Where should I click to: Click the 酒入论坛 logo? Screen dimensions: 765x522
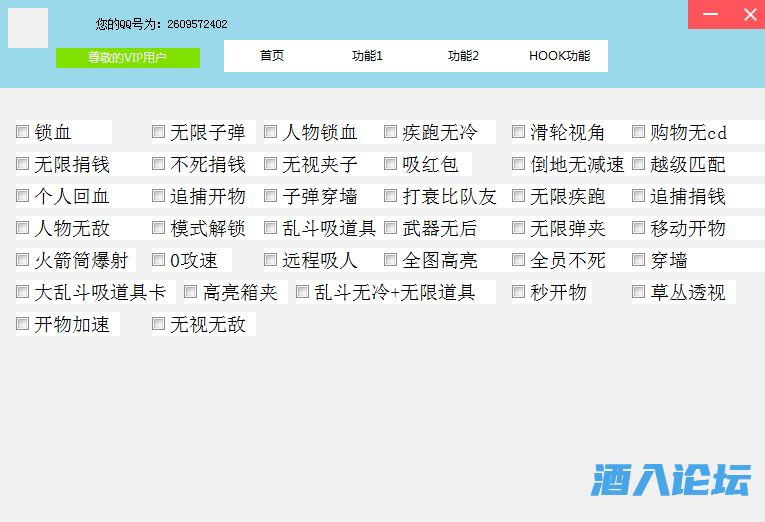point(670,481)
